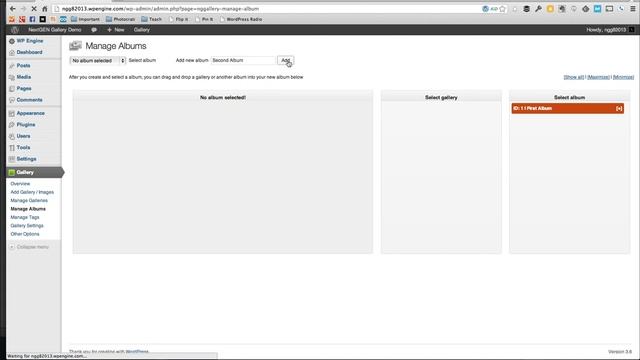
Task: Open Manage Galleries submenu link
Action: coord(29,200)
